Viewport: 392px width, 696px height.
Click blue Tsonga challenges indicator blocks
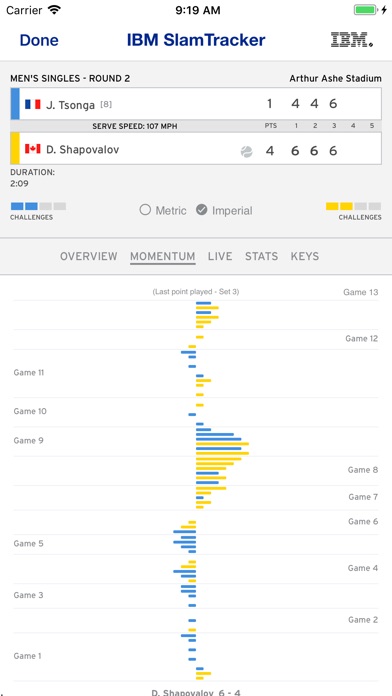pyautogui.click(x=38, y=206)
